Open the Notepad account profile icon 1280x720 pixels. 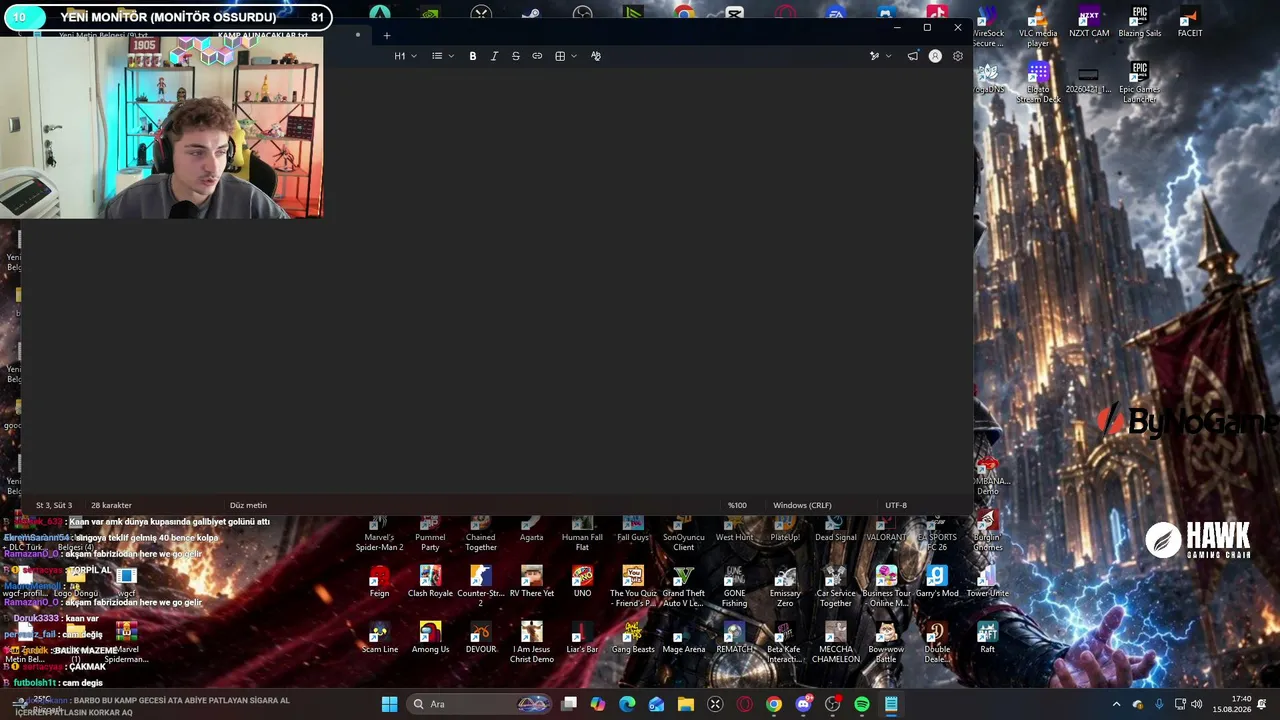tap(935, 56)
